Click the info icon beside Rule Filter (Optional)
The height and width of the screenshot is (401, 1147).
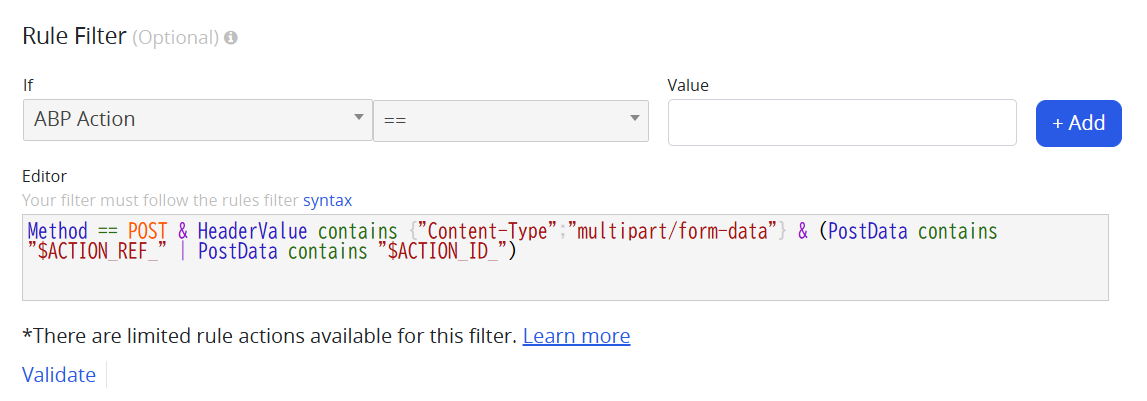tap(231, 38)
